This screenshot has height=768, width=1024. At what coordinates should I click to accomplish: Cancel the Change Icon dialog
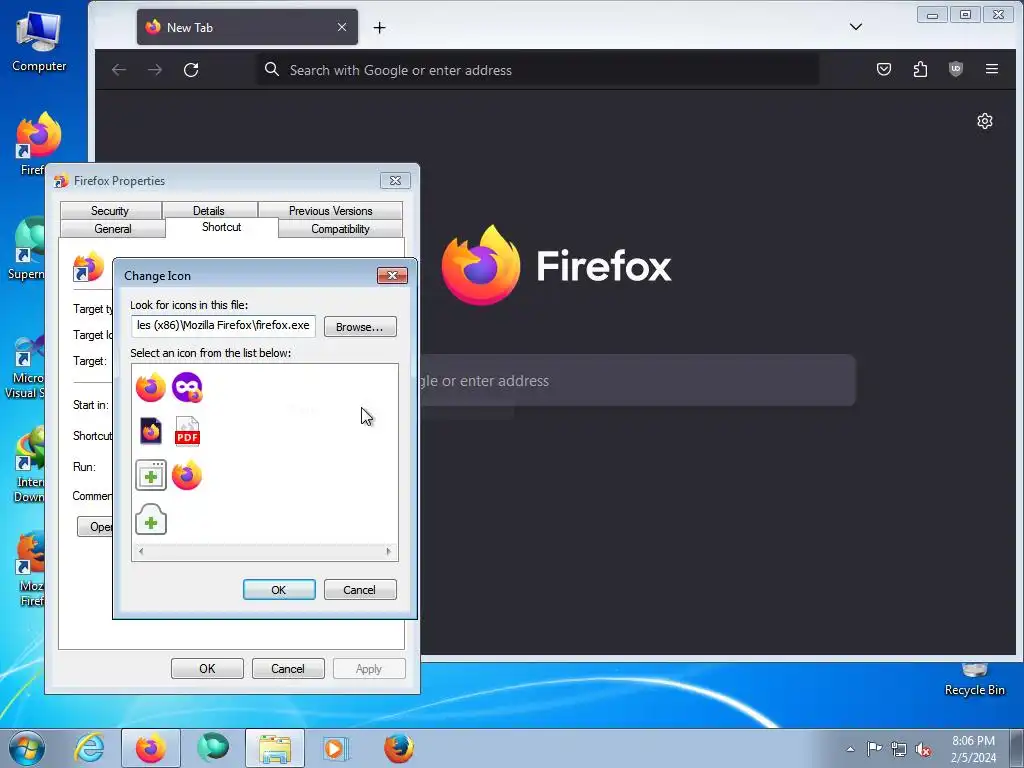coord(360,590)
